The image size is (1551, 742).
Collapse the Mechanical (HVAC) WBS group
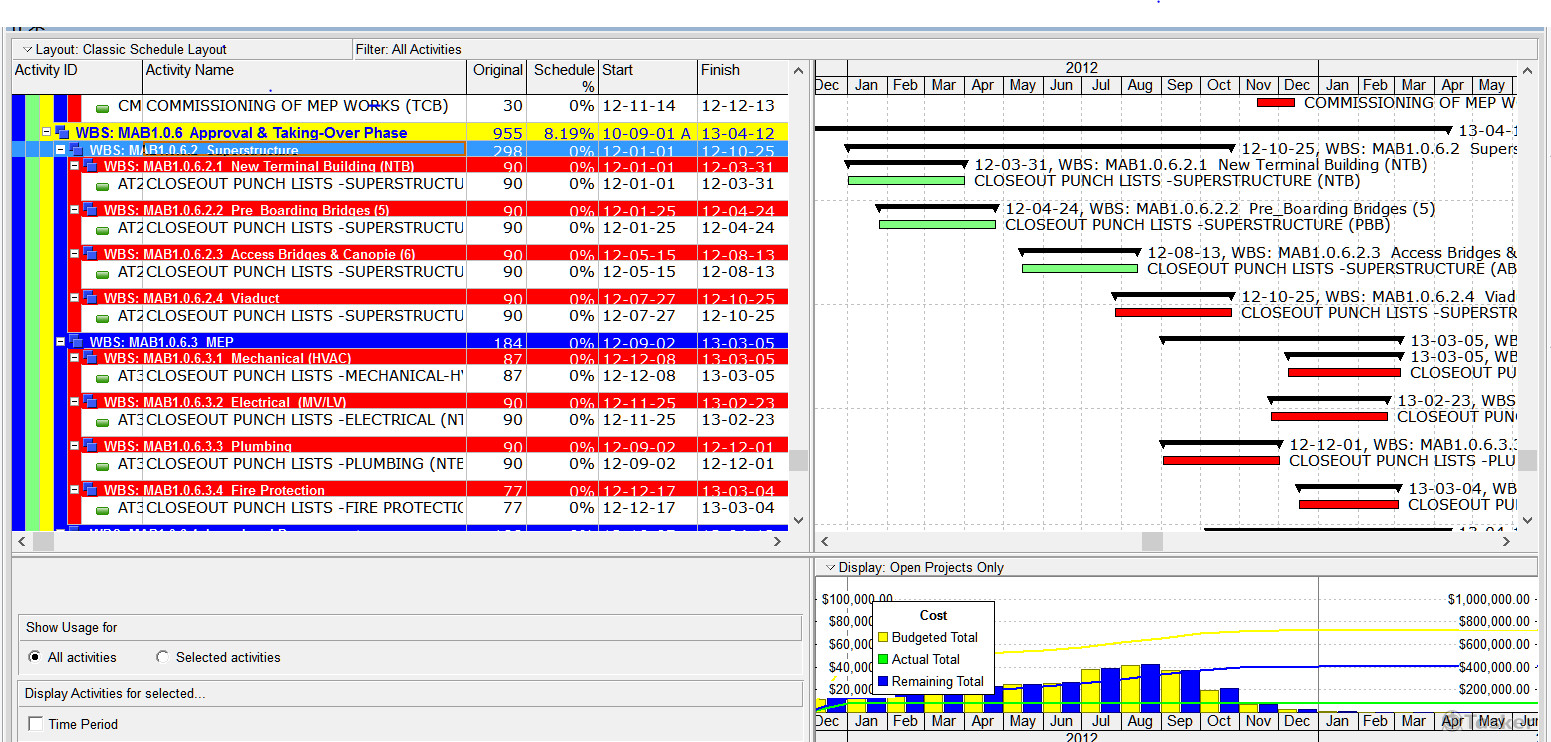[x=74, y=358]
